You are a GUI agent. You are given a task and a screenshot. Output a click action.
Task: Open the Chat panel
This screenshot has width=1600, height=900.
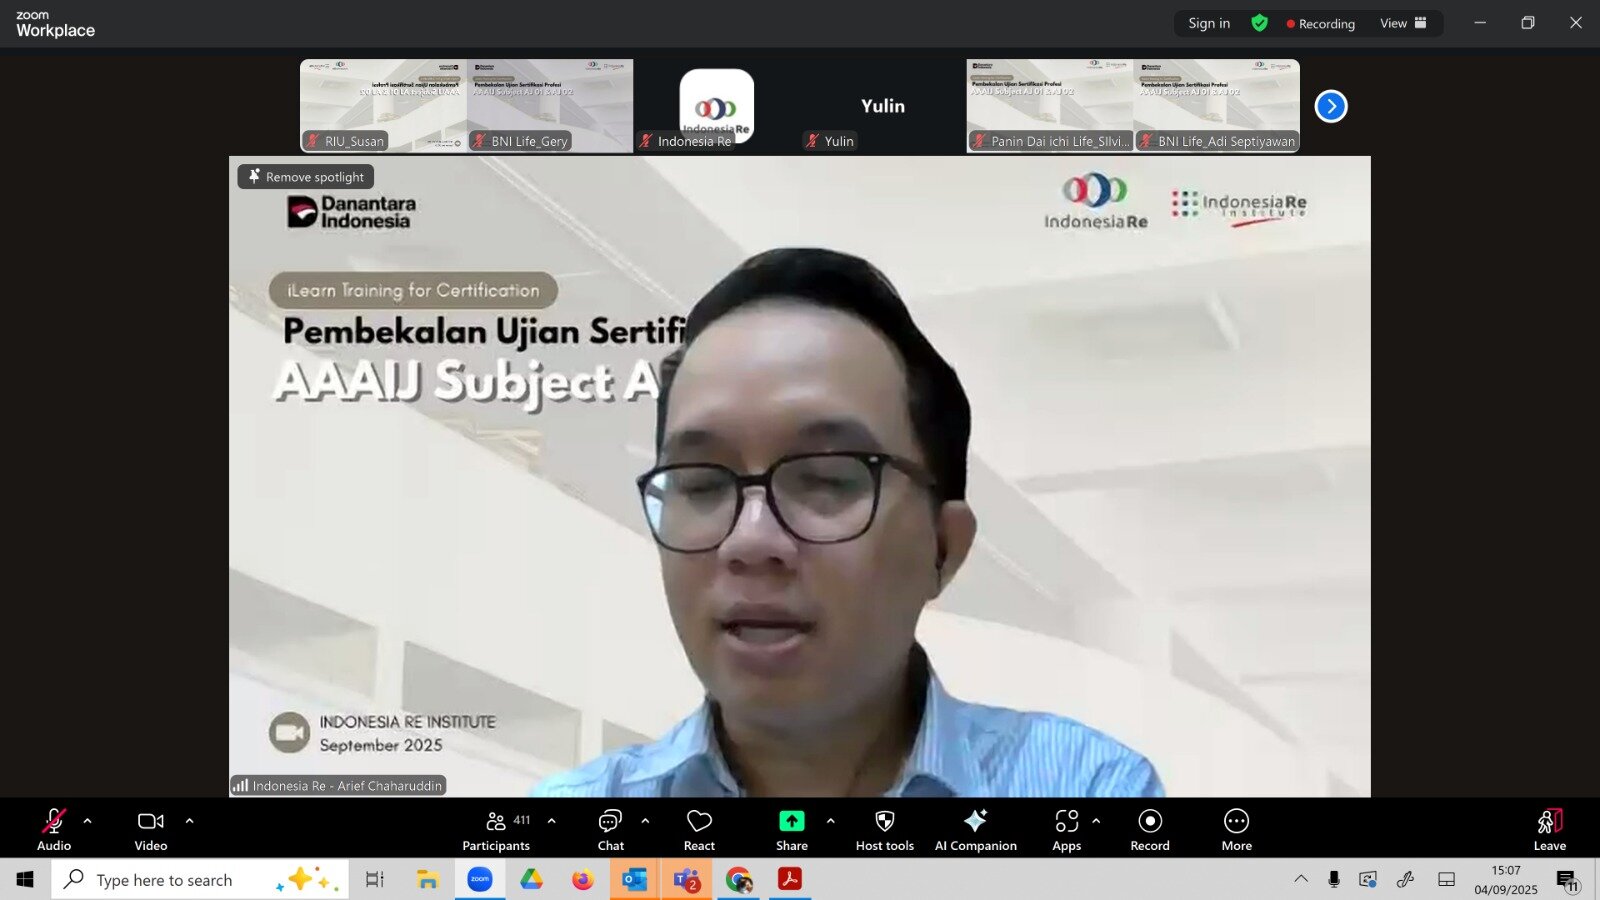tap(610, 830)
